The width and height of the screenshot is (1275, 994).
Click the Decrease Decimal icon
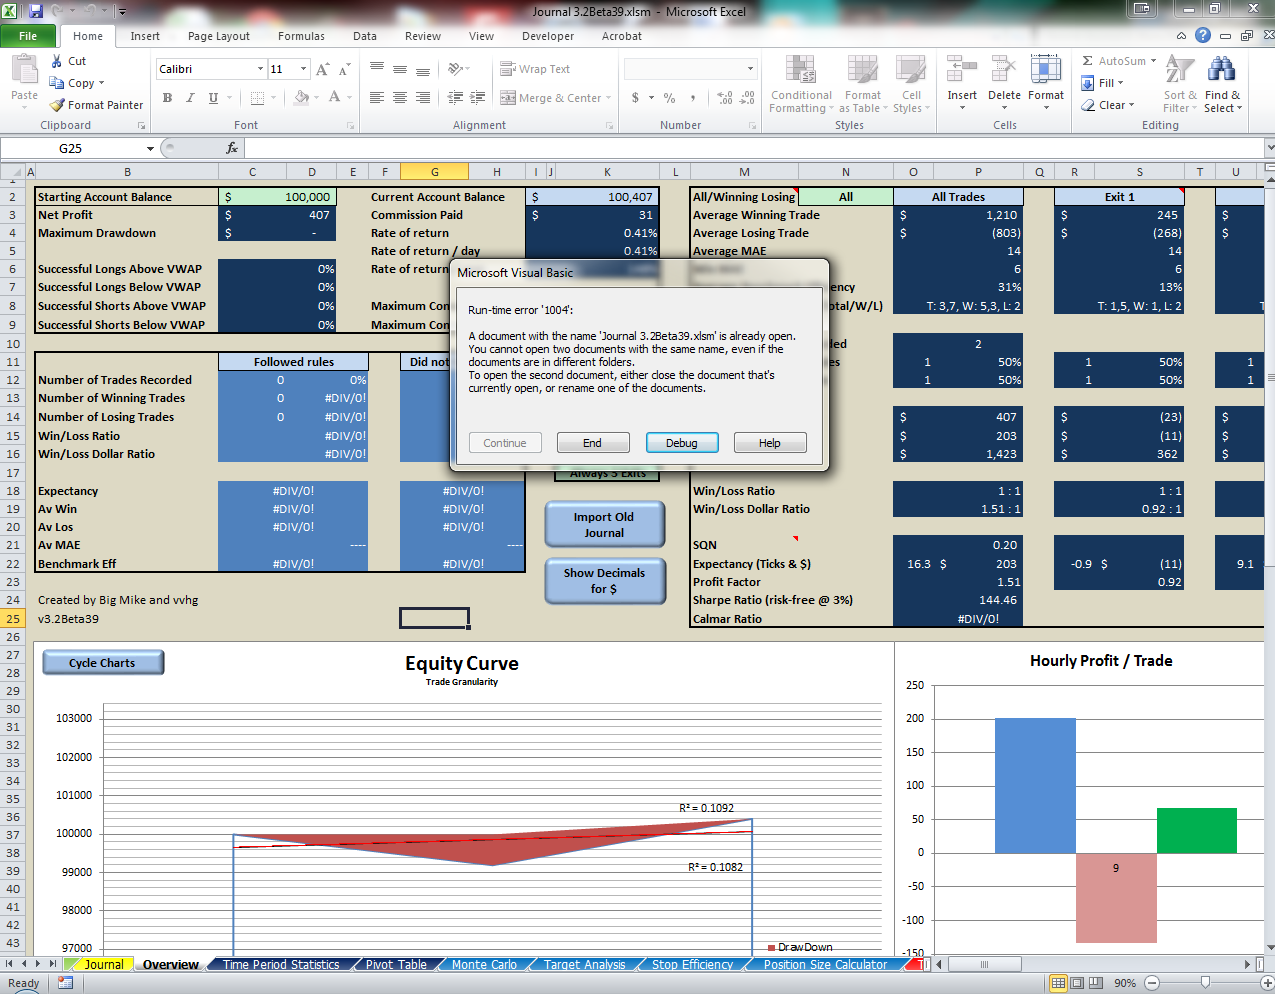[x=747, y=98]
